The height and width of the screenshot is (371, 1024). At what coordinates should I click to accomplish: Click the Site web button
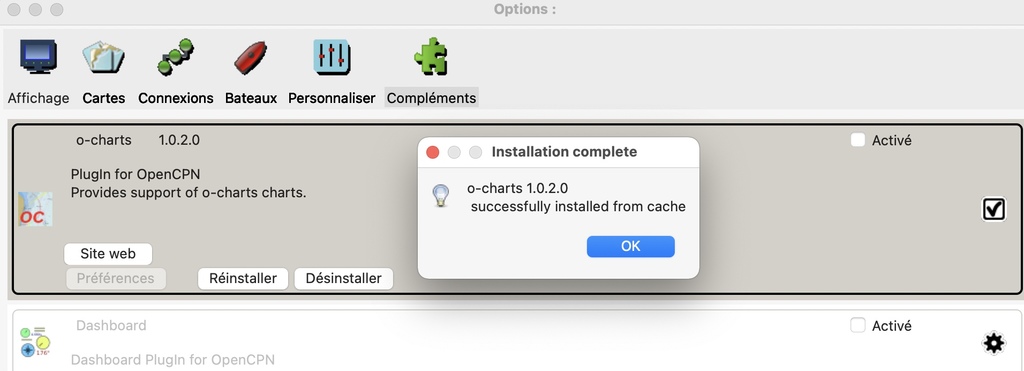108,253
